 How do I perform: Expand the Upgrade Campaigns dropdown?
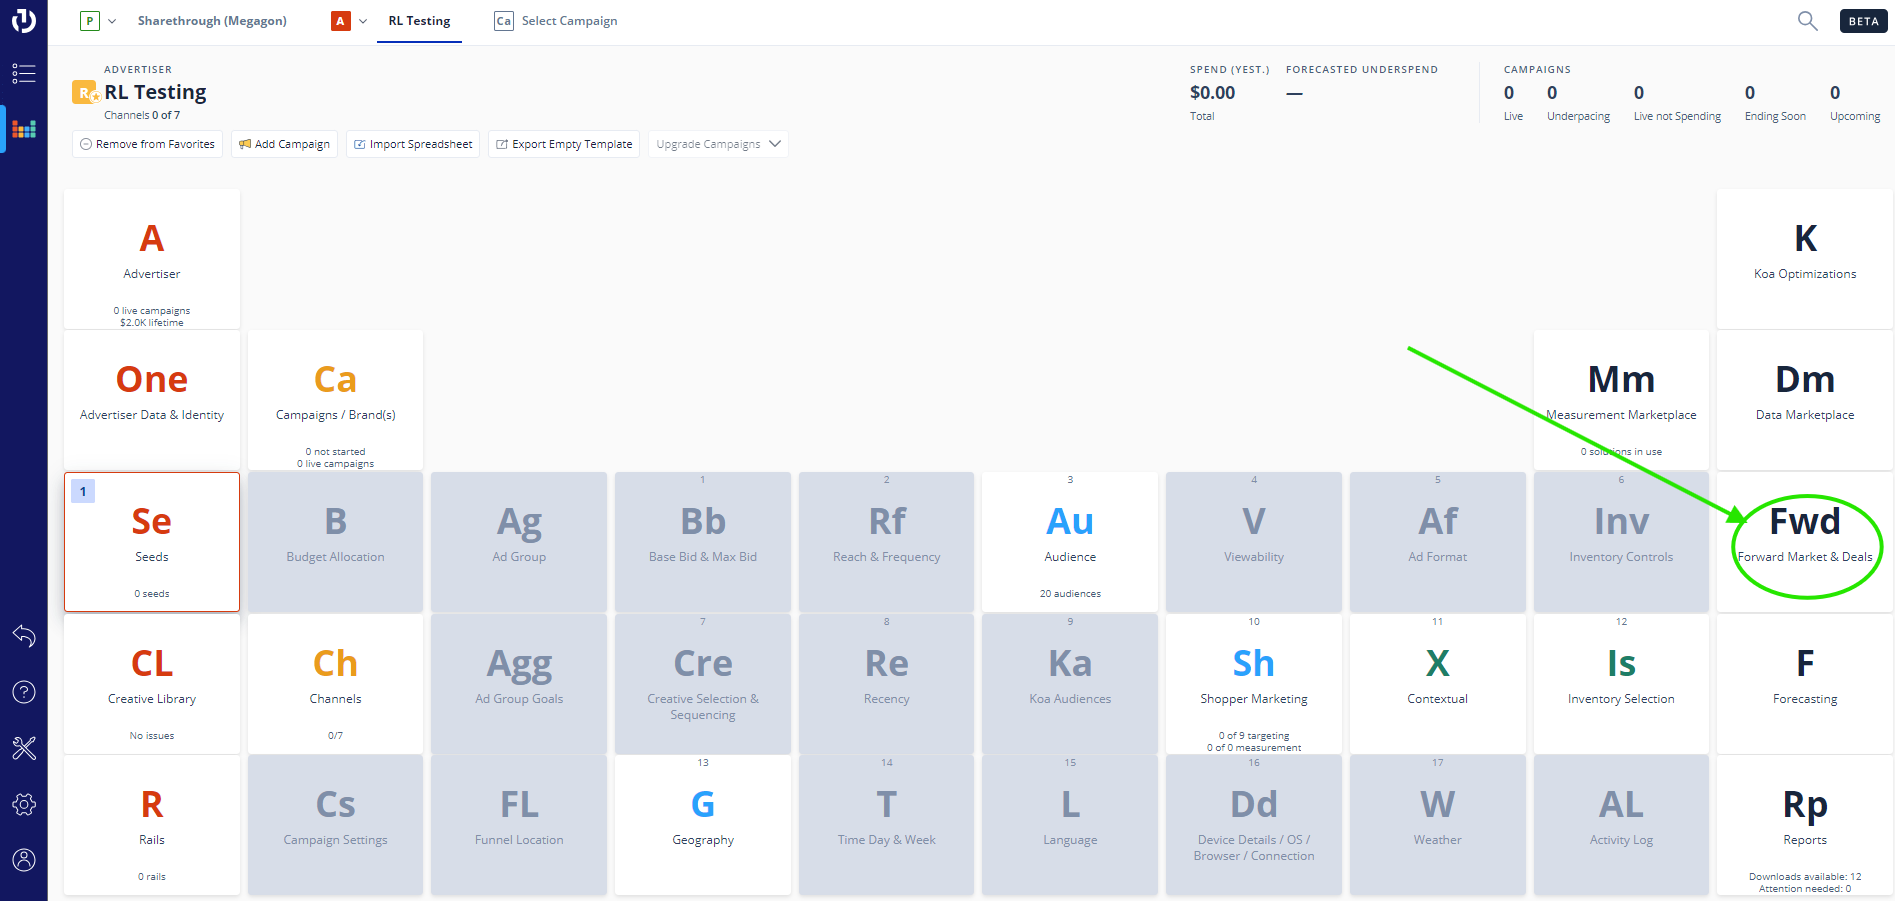[x=718, y=144]
